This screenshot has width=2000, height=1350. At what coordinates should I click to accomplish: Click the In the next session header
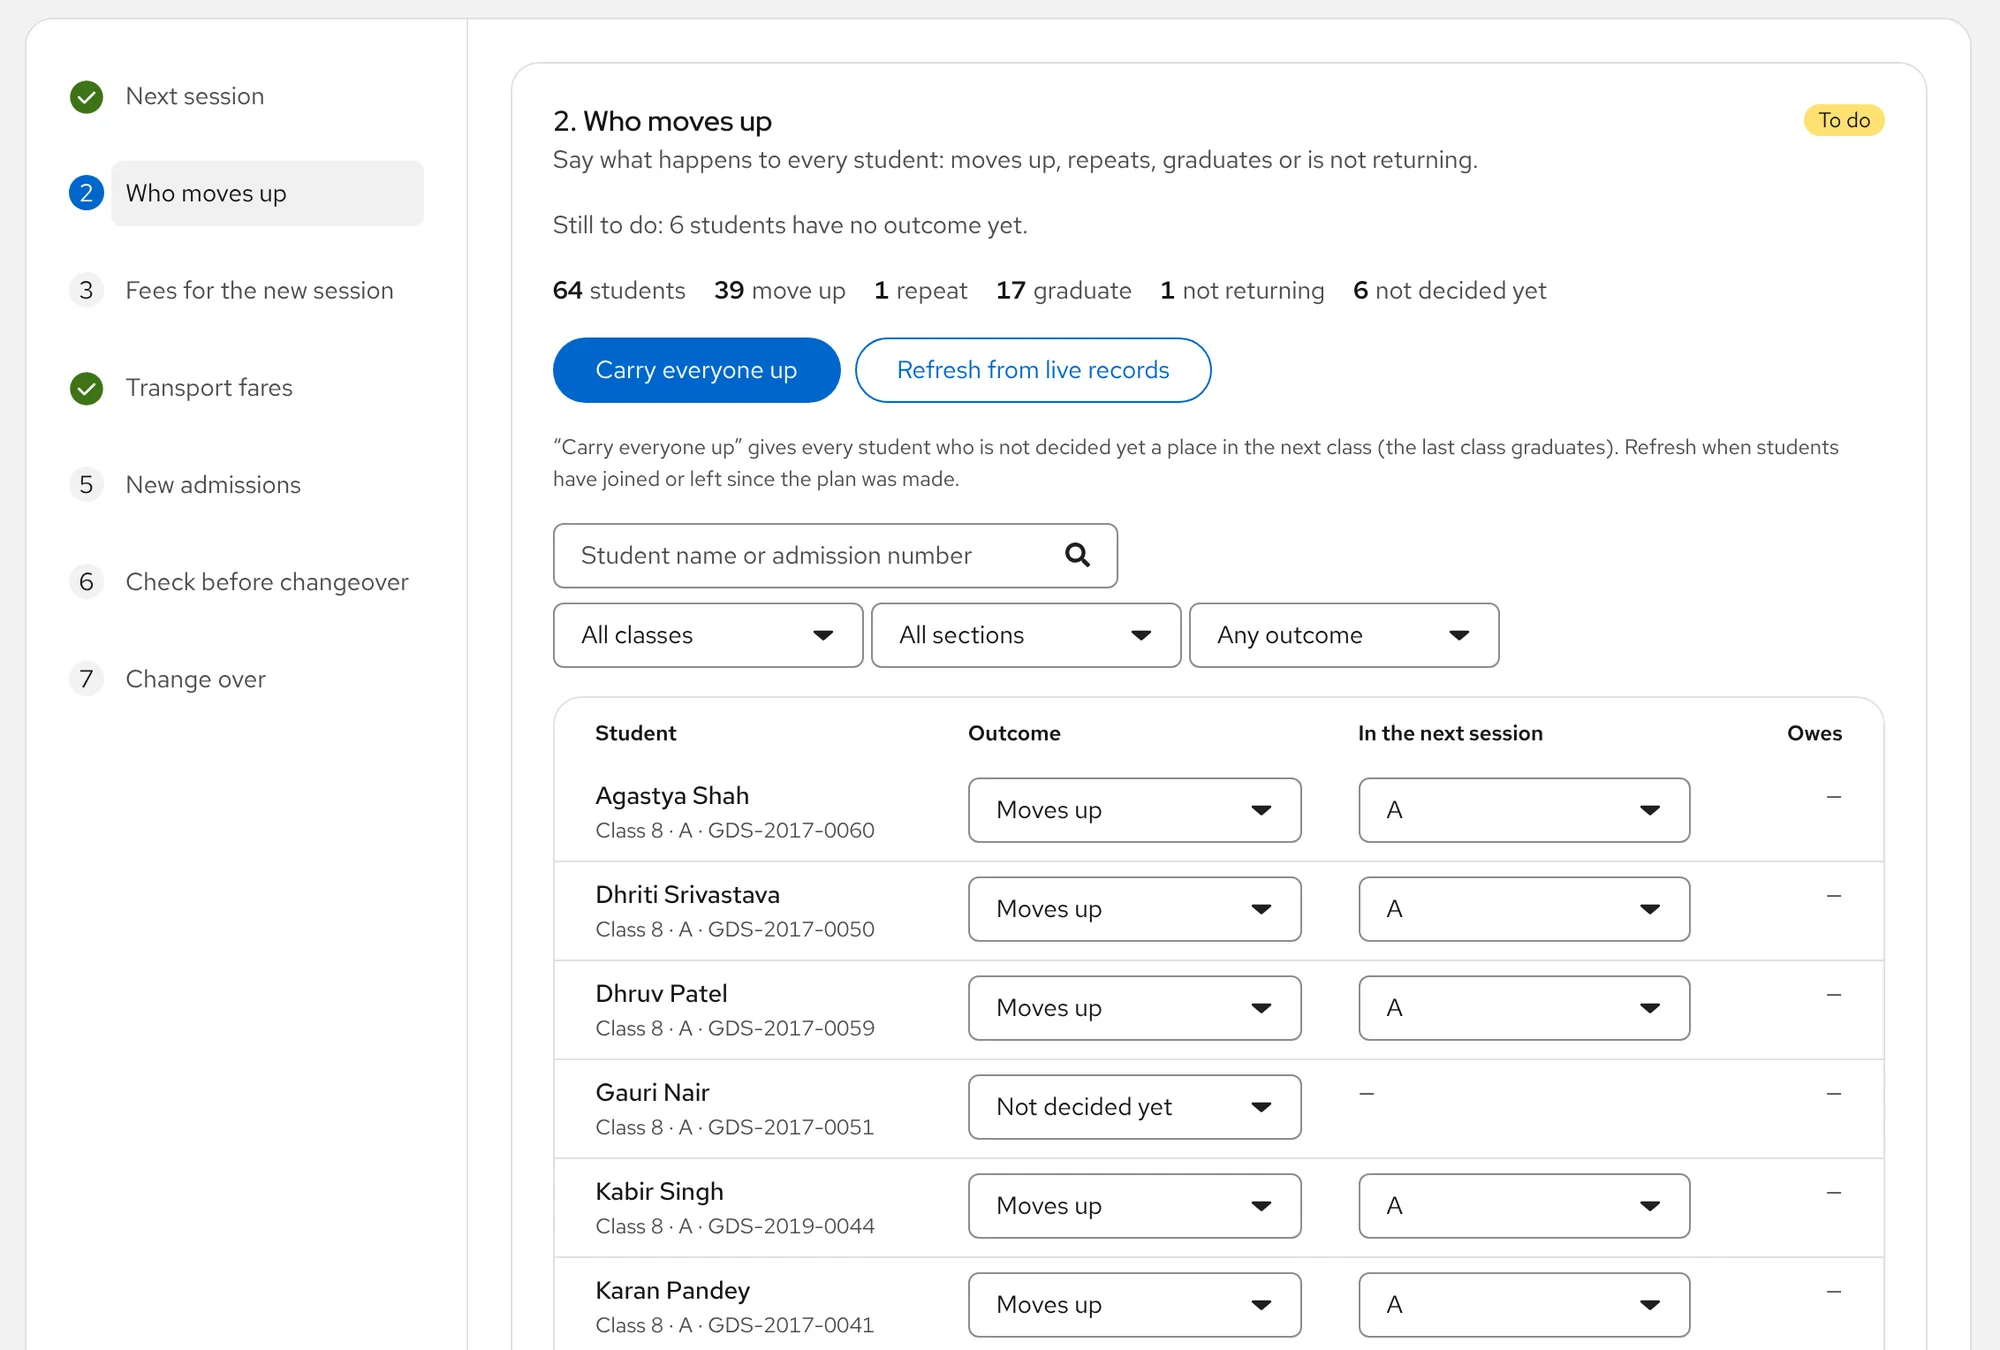(1450, 733)
